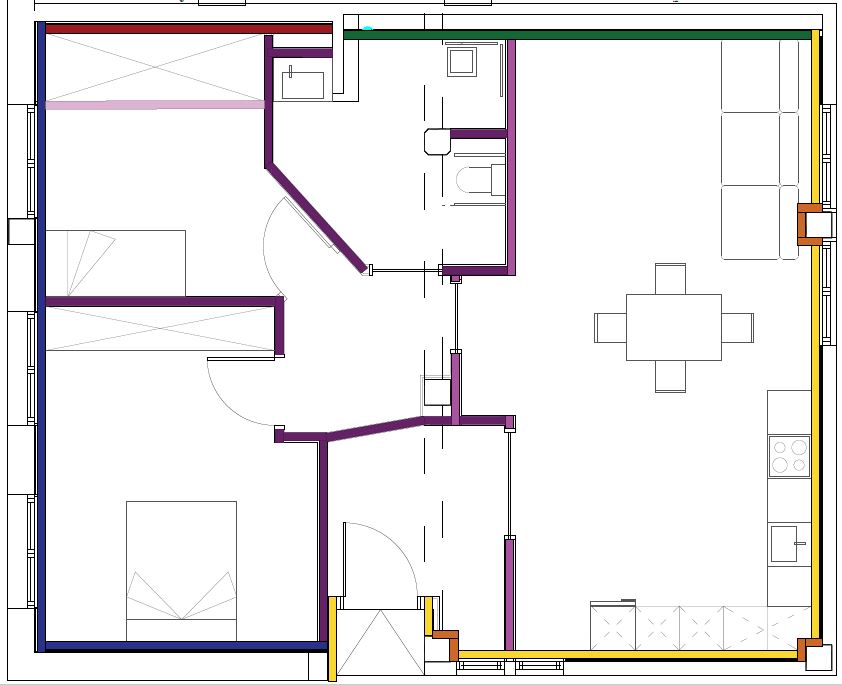Click the four-burner cooktop symbol
Viewport: 842px width, 685px height.
tap(788, 456)
